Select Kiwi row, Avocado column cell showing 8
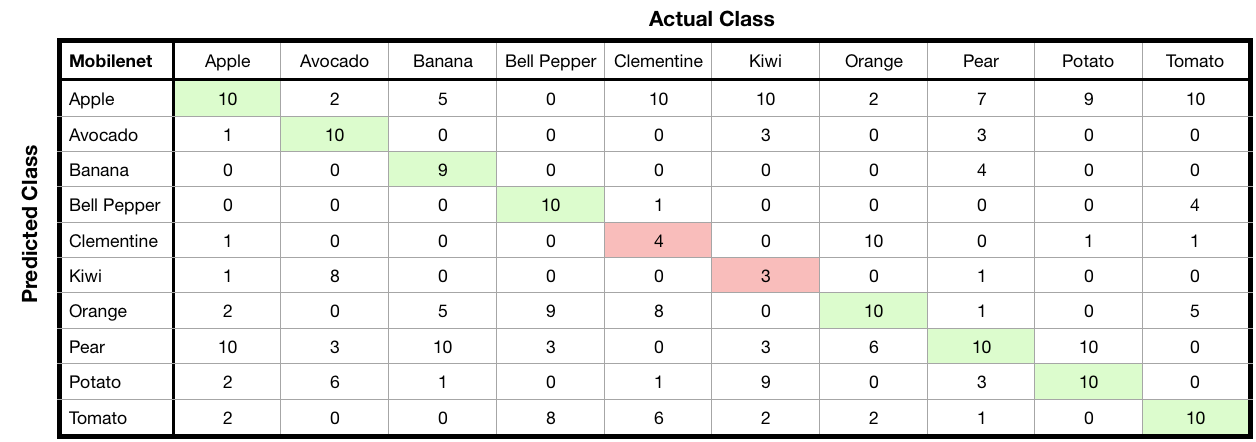This screenshot has height=442, width=1256. pyautogui.click(x=334, y=276)
